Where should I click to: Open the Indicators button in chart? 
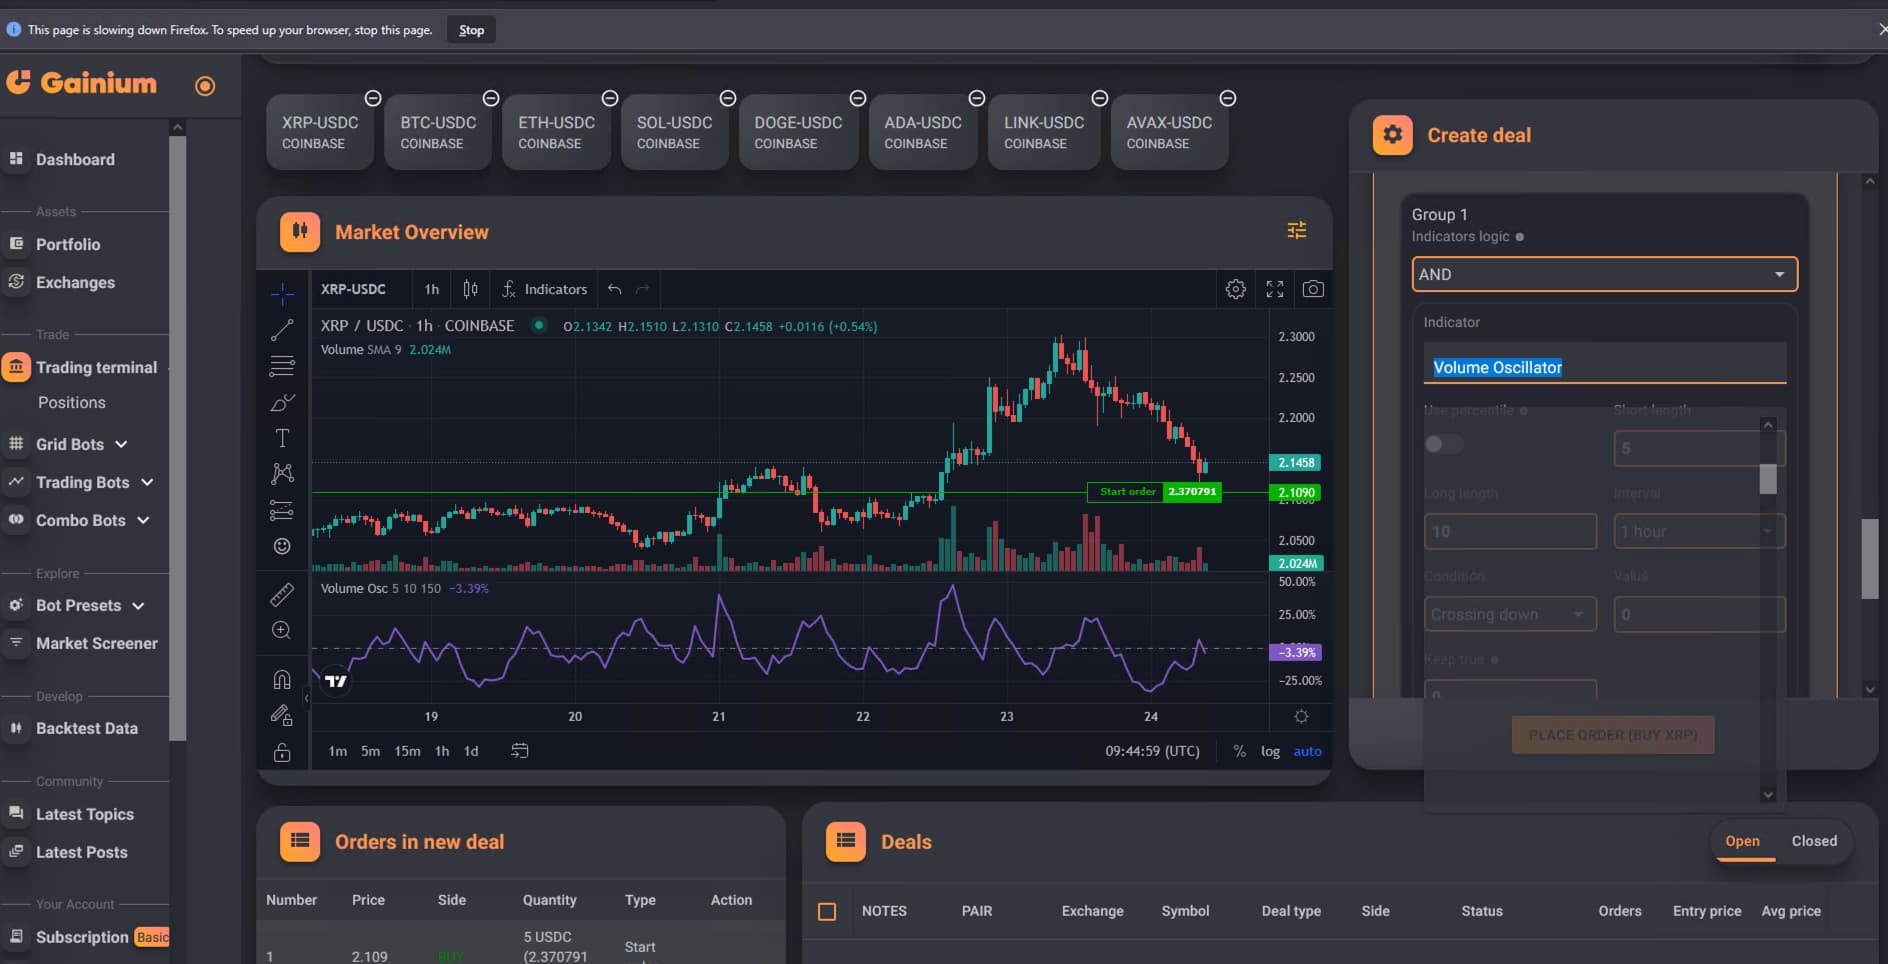[x=545, y=289]
